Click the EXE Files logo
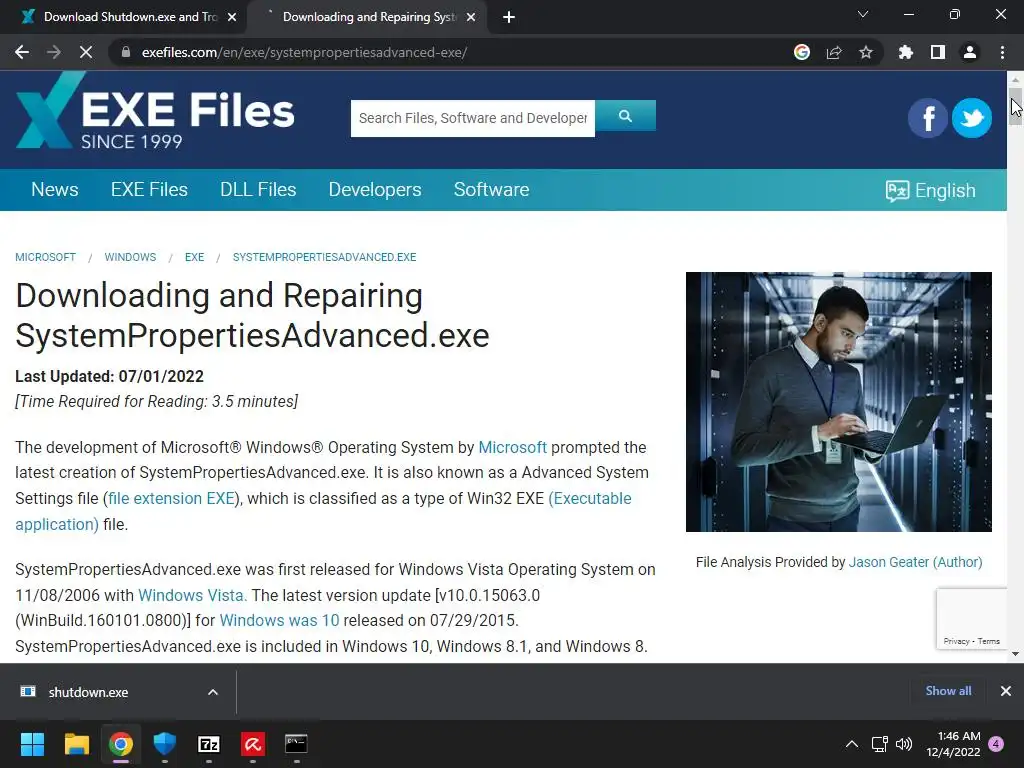The image size is (1024, 768). (x=155, y=111)
